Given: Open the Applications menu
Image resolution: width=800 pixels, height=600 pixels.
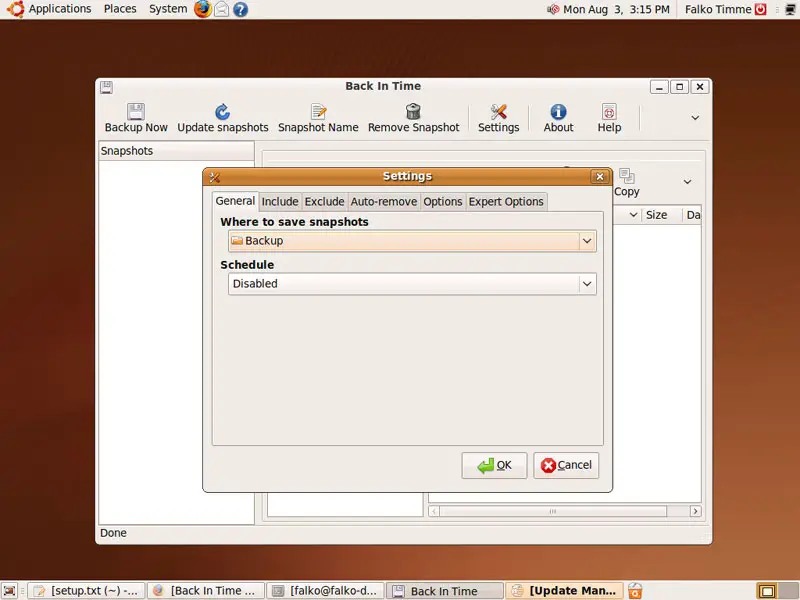Looking at the screenshot, I should (x=59, y=9).
